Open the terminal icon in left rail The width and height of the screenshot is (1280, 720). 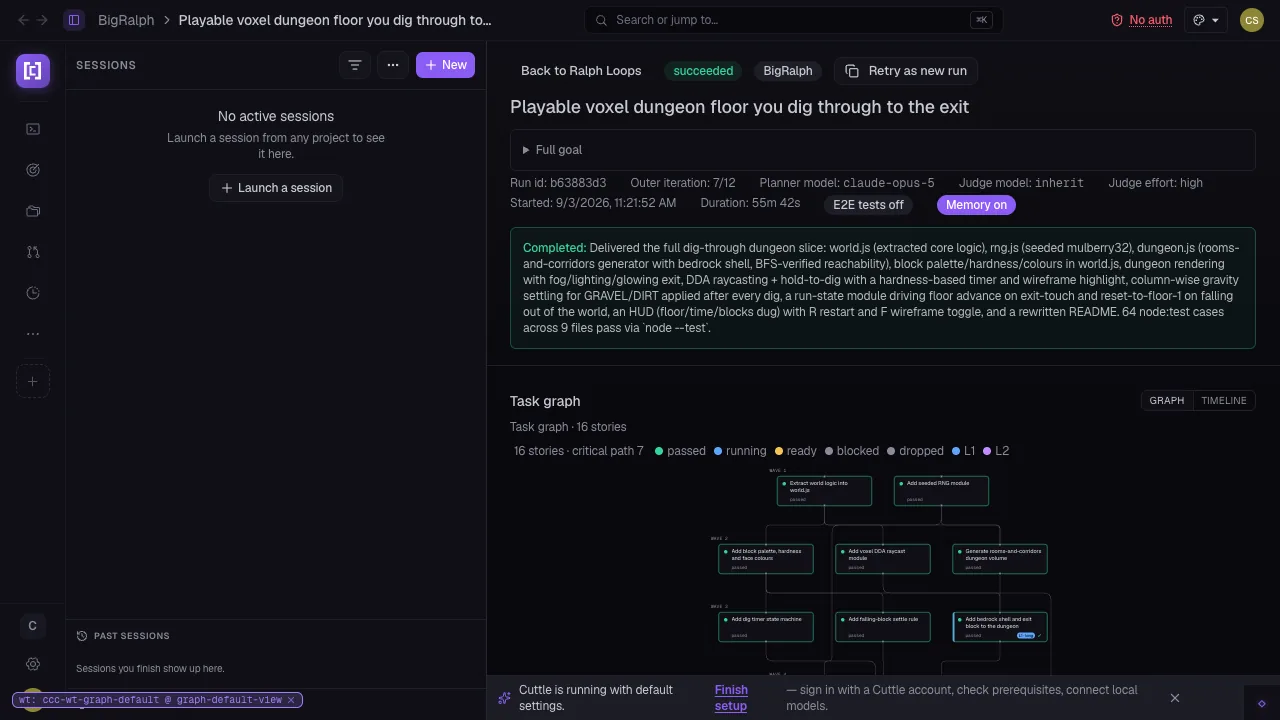coord(33,129)
